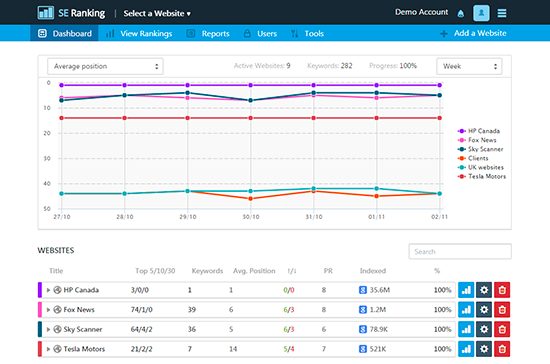The height and width of the screenshot is (364, 550).
Task: Click the Tesla Motors globe icon
Action: pyautogui.click(x=57, y=349)
